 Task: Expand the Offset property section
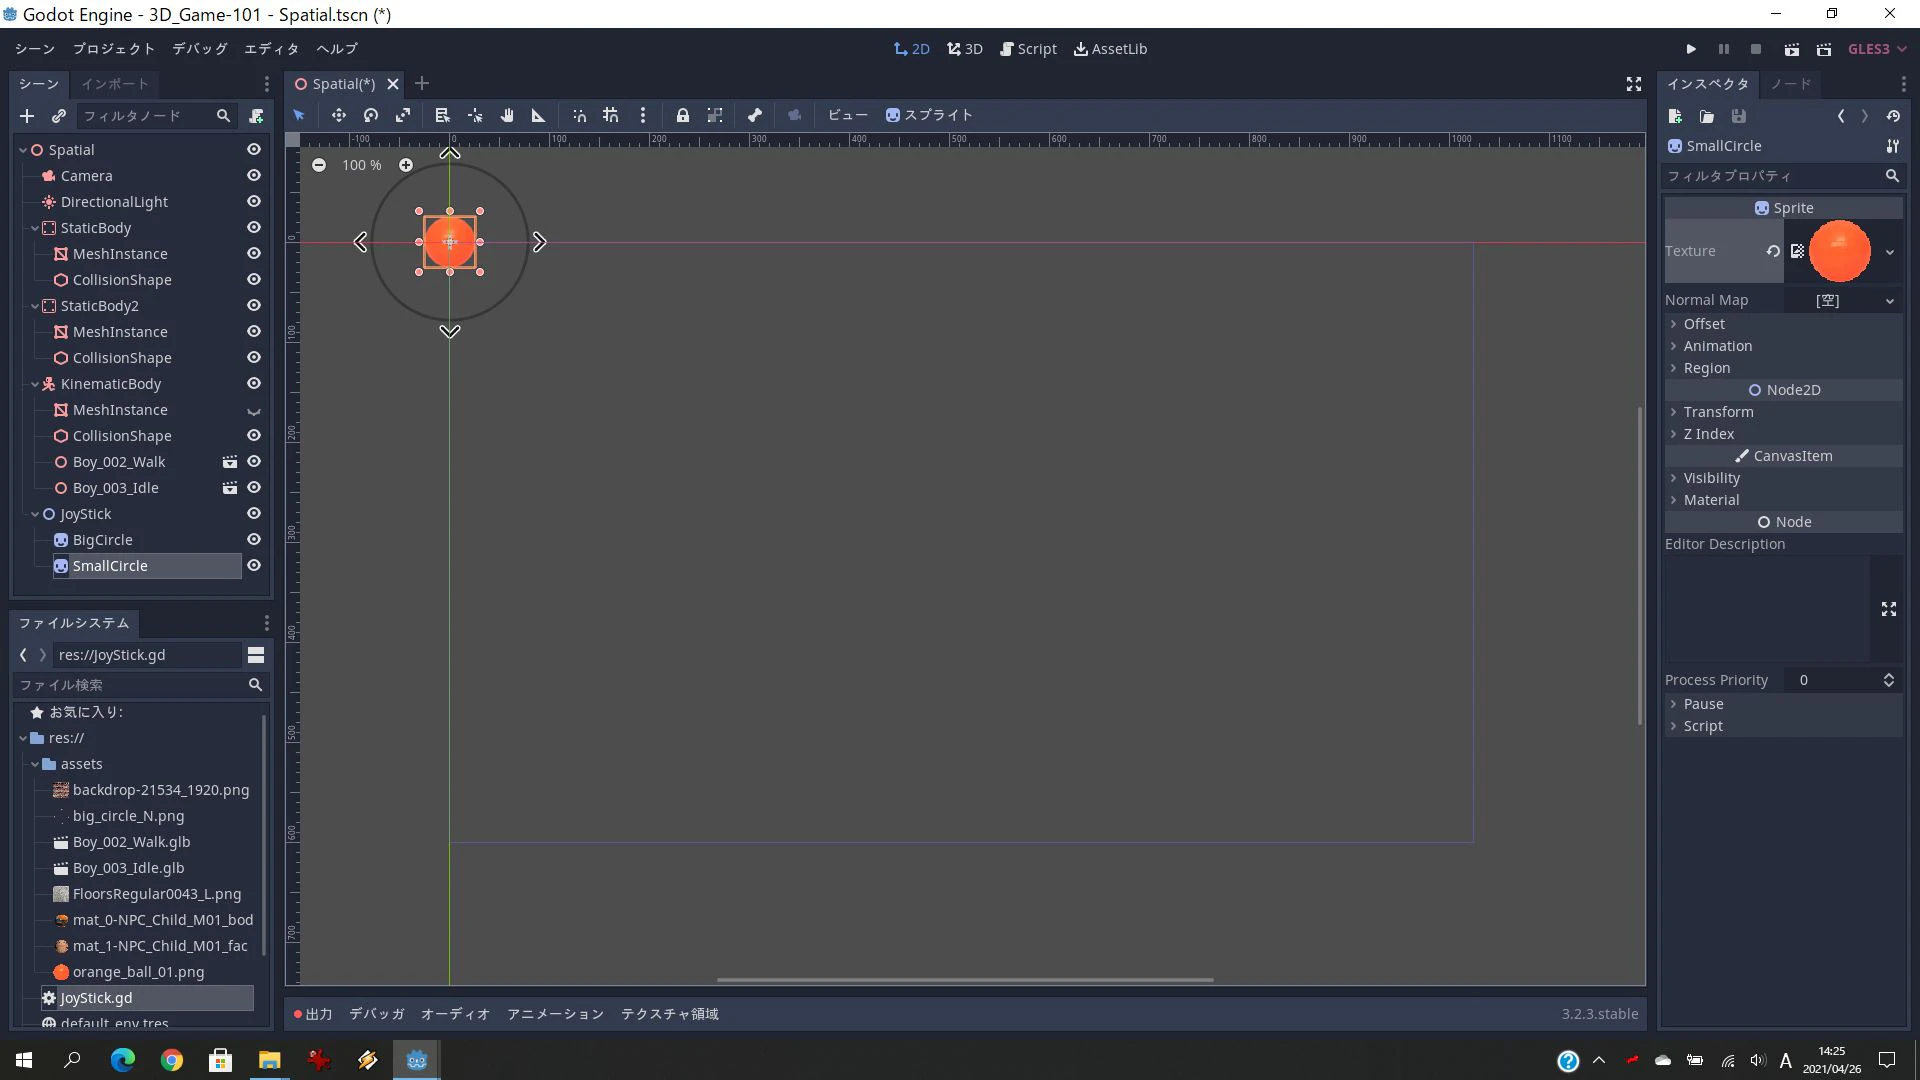(x=1783, y=324)
